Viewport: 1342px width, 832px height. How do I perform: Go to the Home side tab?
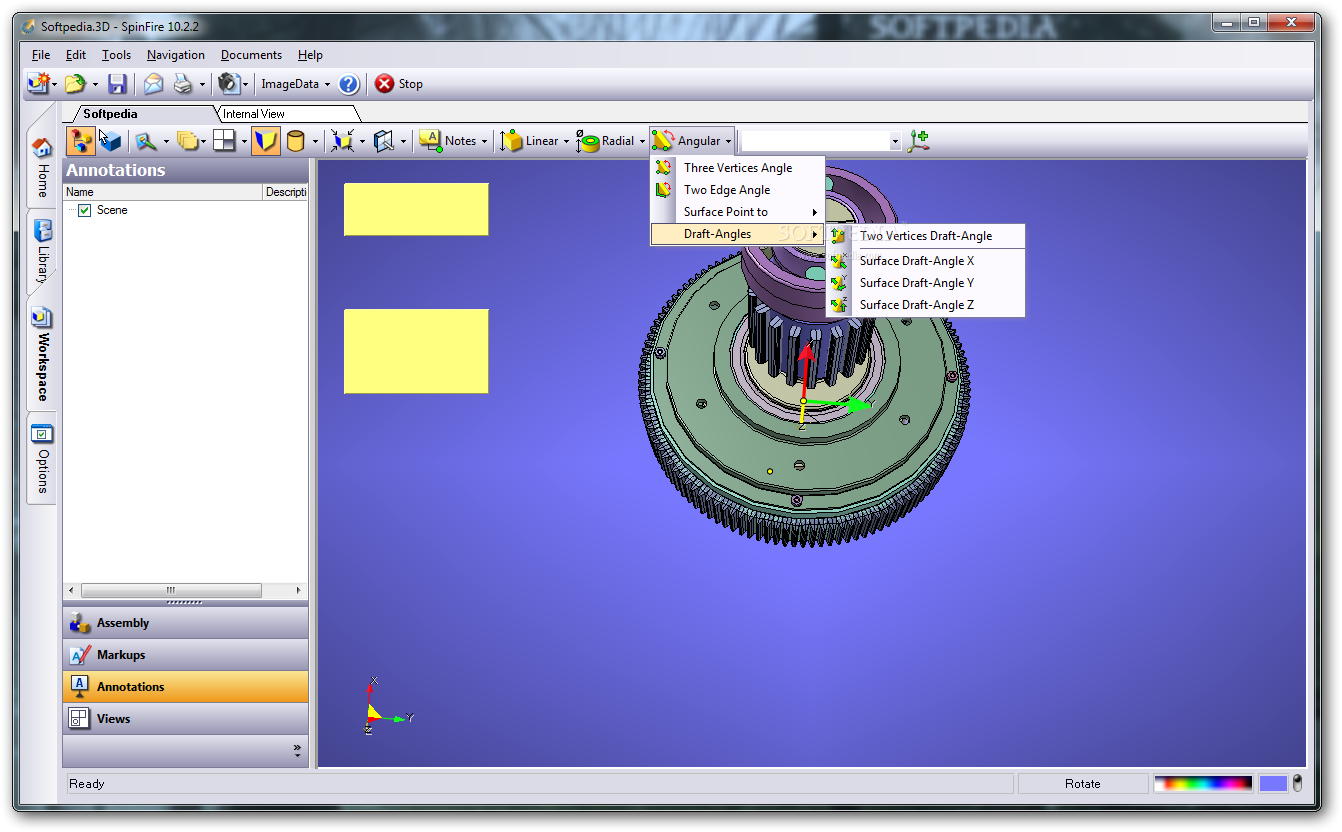42,168
